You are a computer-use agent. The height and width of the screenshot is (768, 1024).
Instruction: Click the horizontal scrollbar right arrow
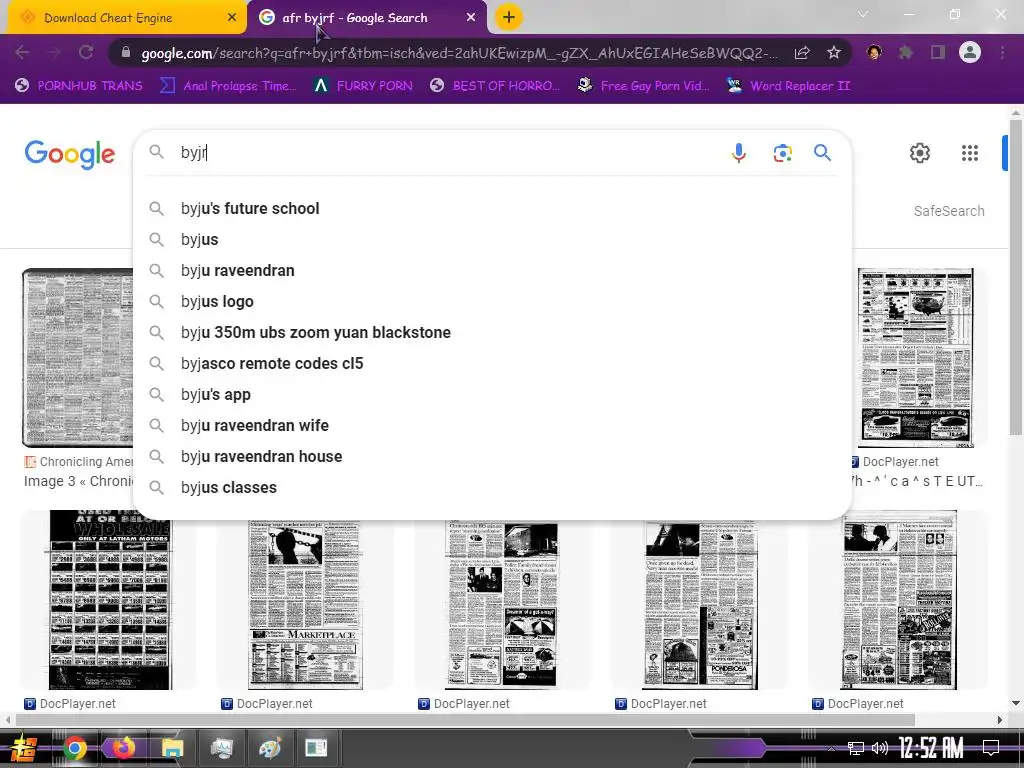999,720
